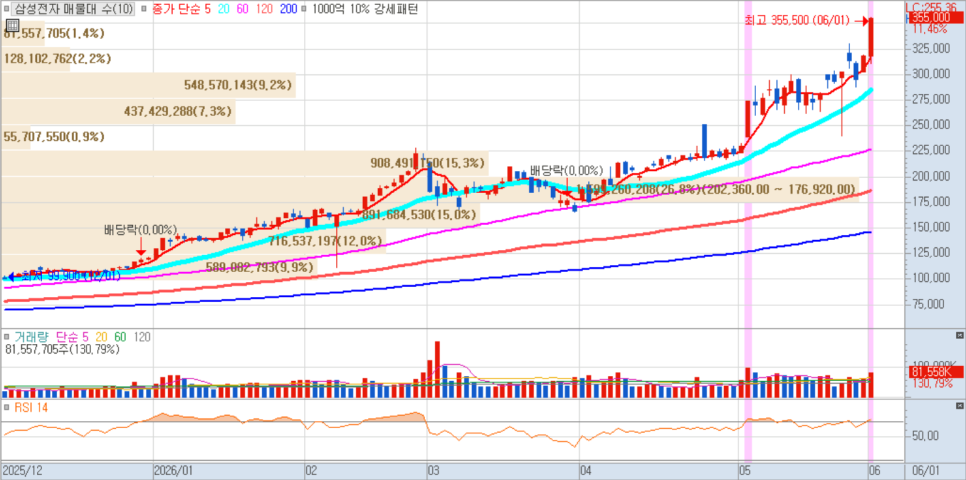Click the 배당락(0.00%) label near April
The height and width of the screenshot is (480, 966).
566,169
